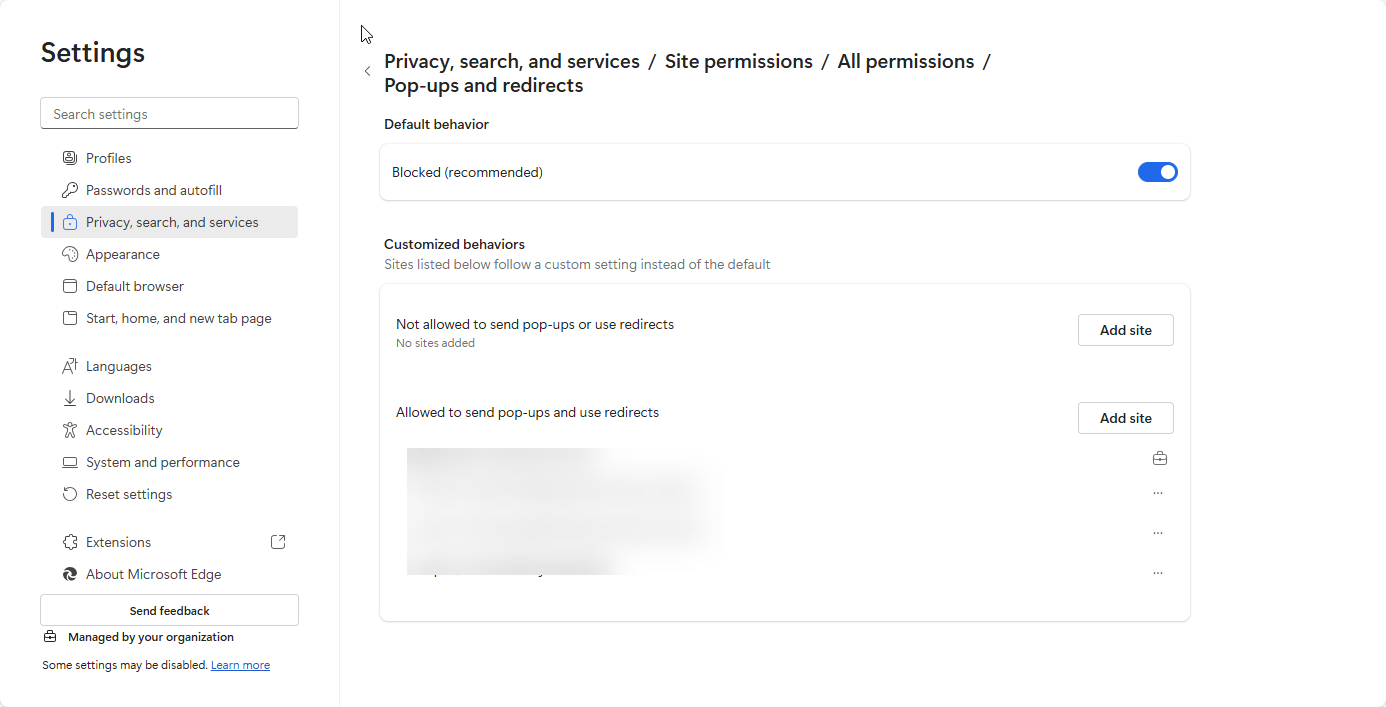This screenshot has width=1386, height=707.
Task: Go to Reset settings section
Action: pyautogui.click(x=128, y=494)
